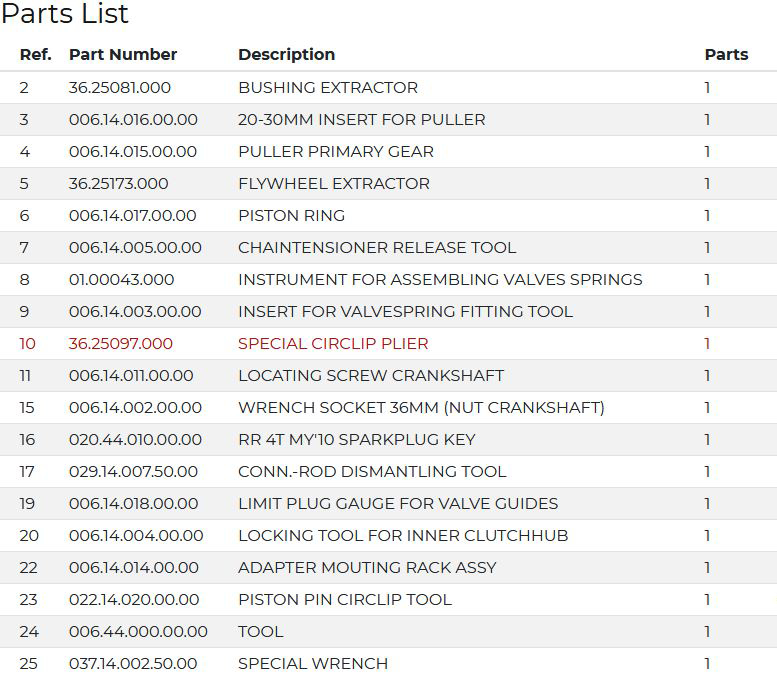Open highlighted SPECIAL CIRCLIP PLIER item
Screen dimensions: 777x682
click(333, 343)
